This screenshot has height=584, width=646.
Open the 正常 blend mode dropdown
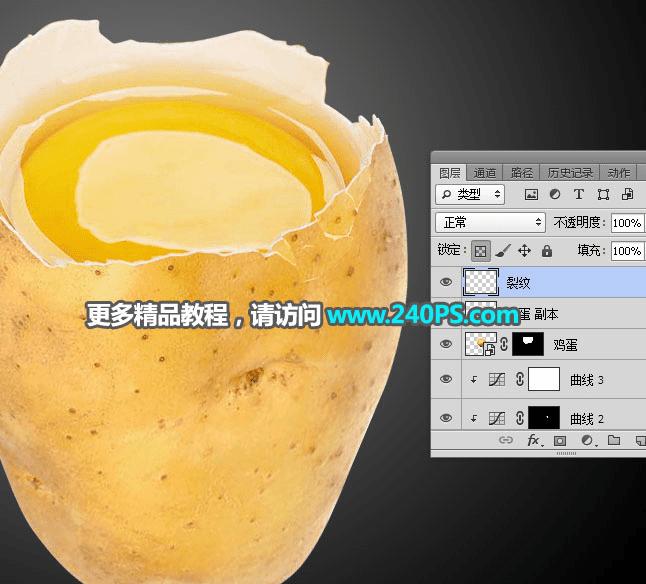[x=490, y=223]
